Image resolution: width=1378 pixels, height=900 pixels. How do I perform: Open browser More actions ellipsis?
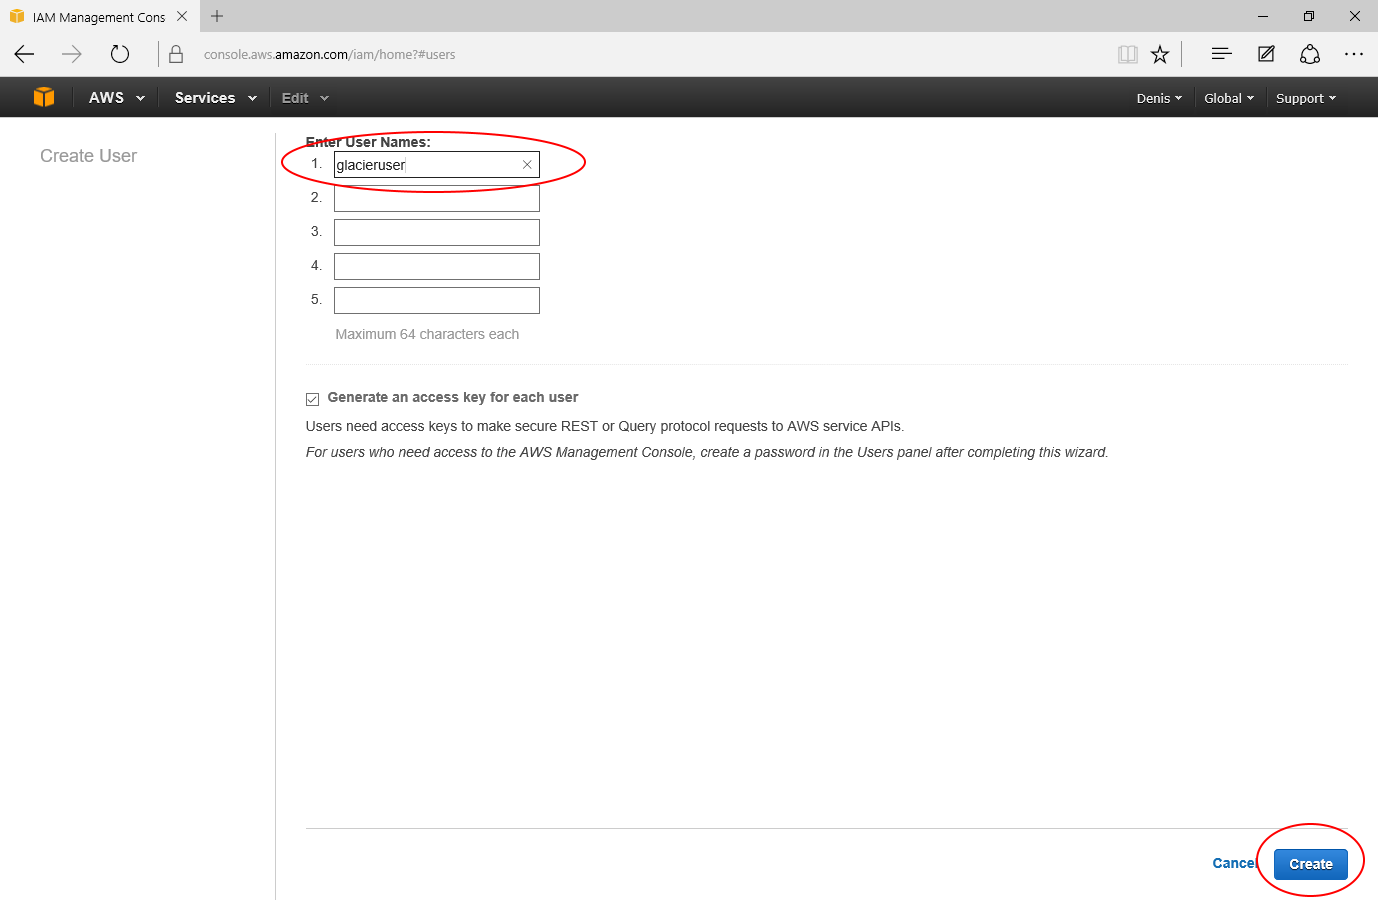(x=1354, y=54)
